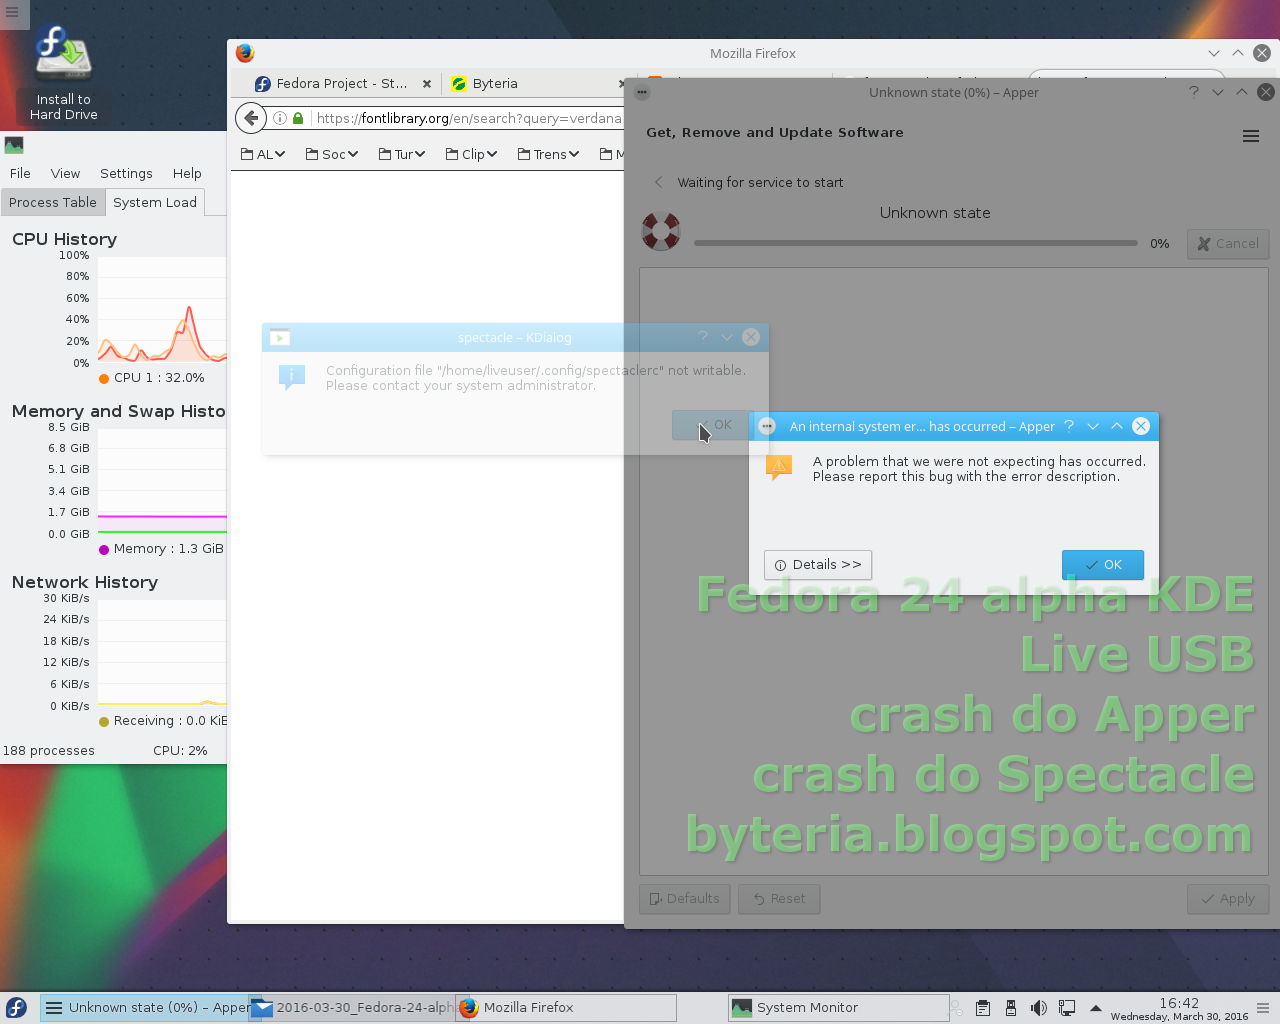Image resolution: width=1280 pixels, height=1024 pixels.
Task: Click the help question mark in Apper title bar
Action: tap(1193, 92)
